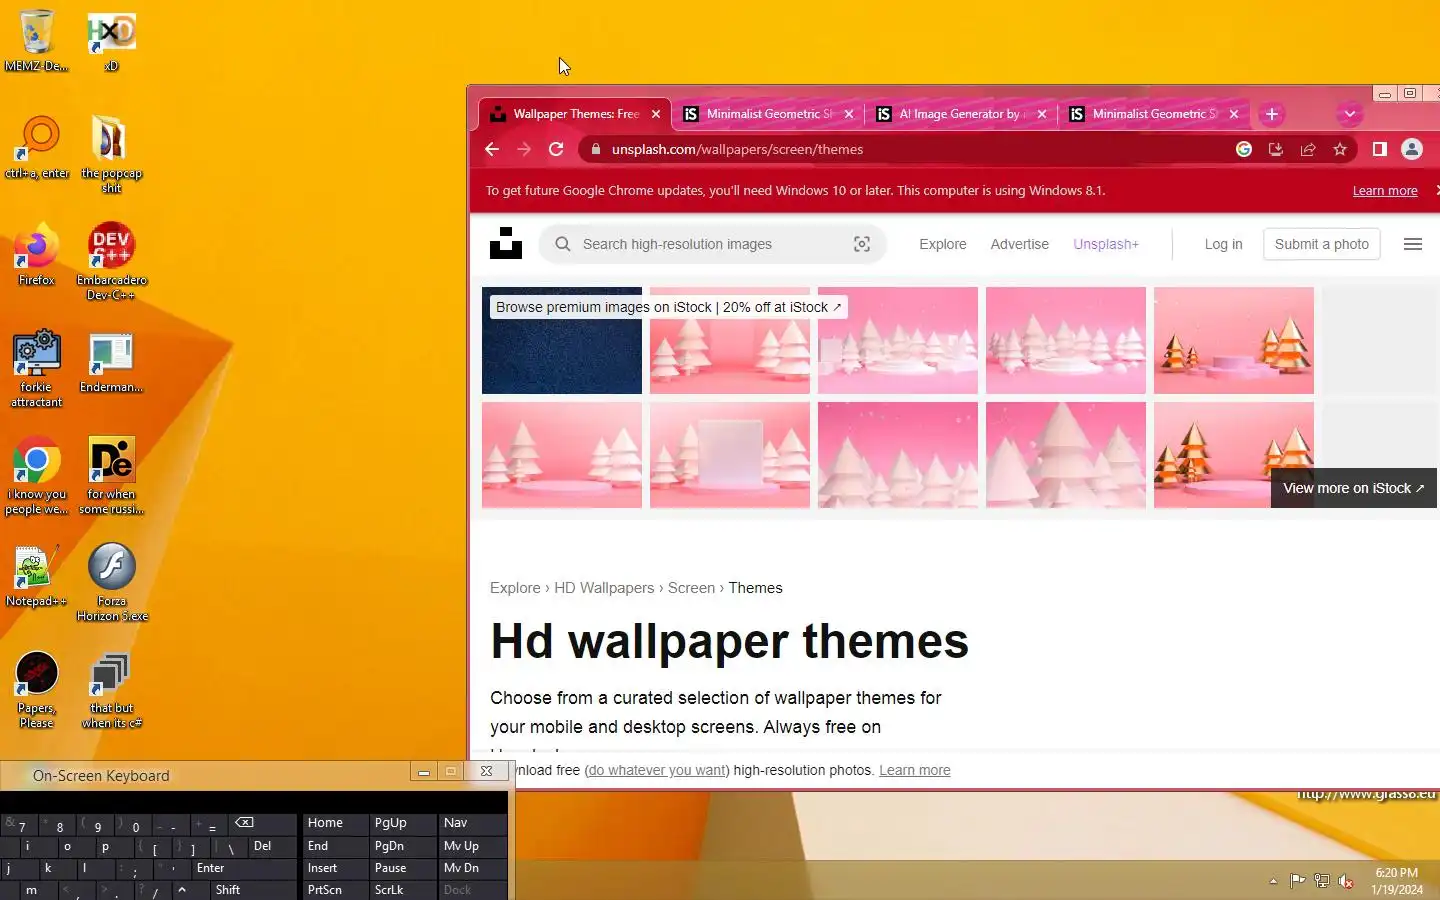Screen dimensions: 1440x900
Task: Click the visual search camera icon
Action: [x=862, y=244]
